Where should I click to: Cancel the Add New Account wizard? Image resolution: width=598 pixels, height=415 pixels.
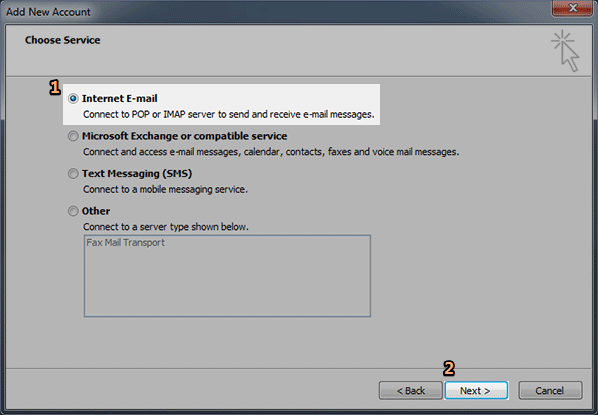550,391
